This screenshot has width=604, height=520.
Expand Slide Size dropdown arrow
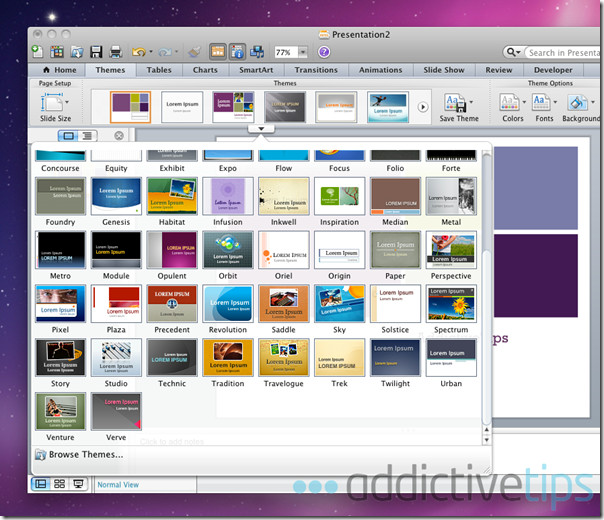pos(67,102)
